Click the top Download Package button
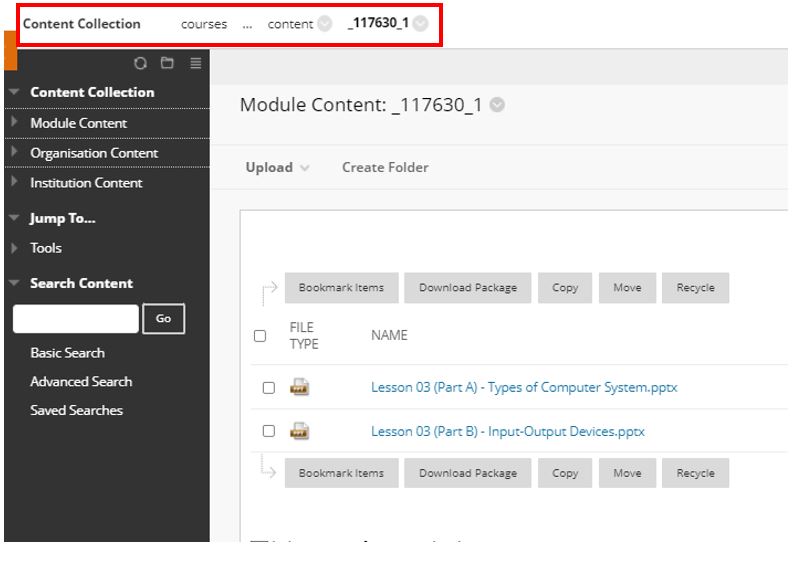The width and height of the screenshot is (793, 564). tap(468, 288)
